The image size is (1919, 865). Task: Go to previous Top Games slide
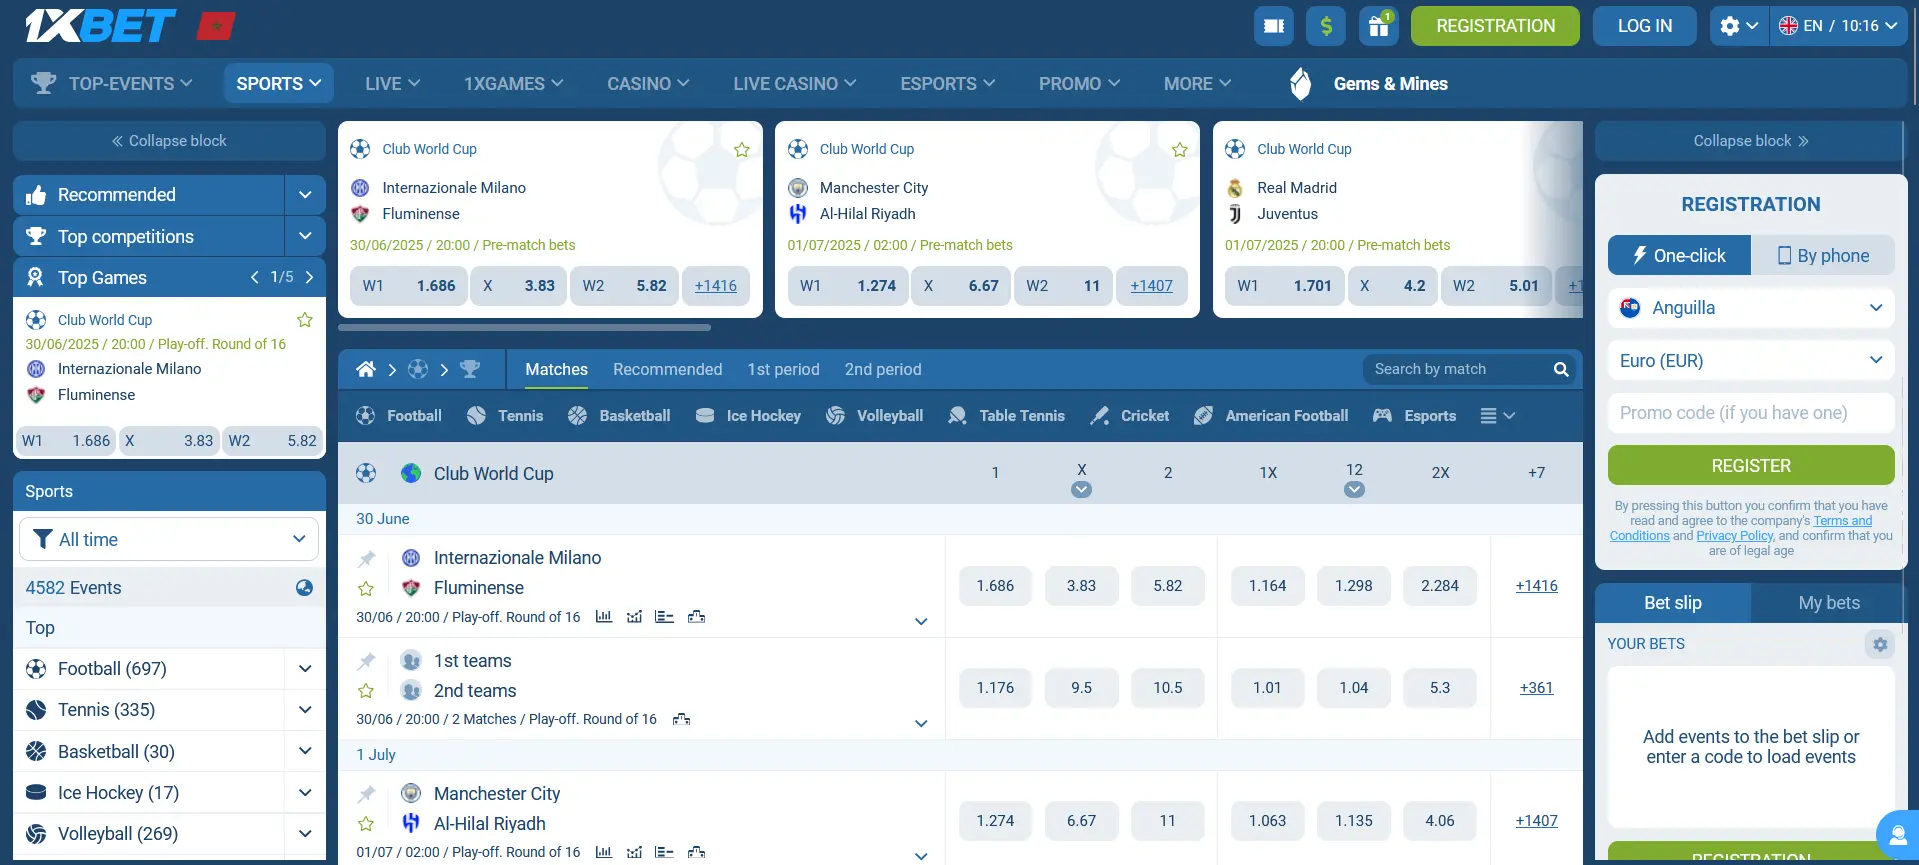(255, 277)
